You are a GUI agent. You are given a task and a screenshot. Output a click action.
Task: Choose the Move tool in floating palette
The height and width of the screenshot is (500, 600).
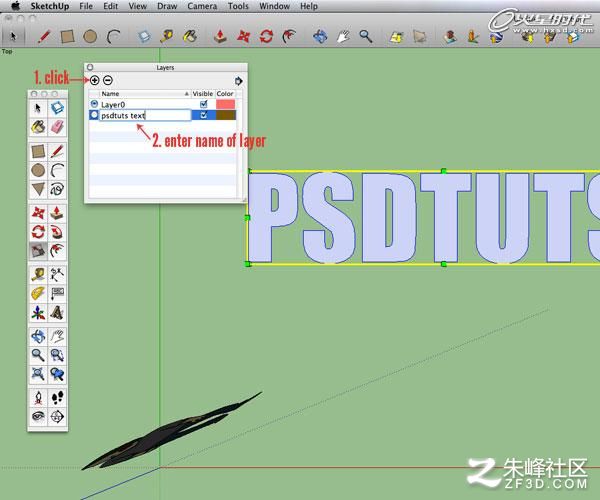tap(38, 213)
